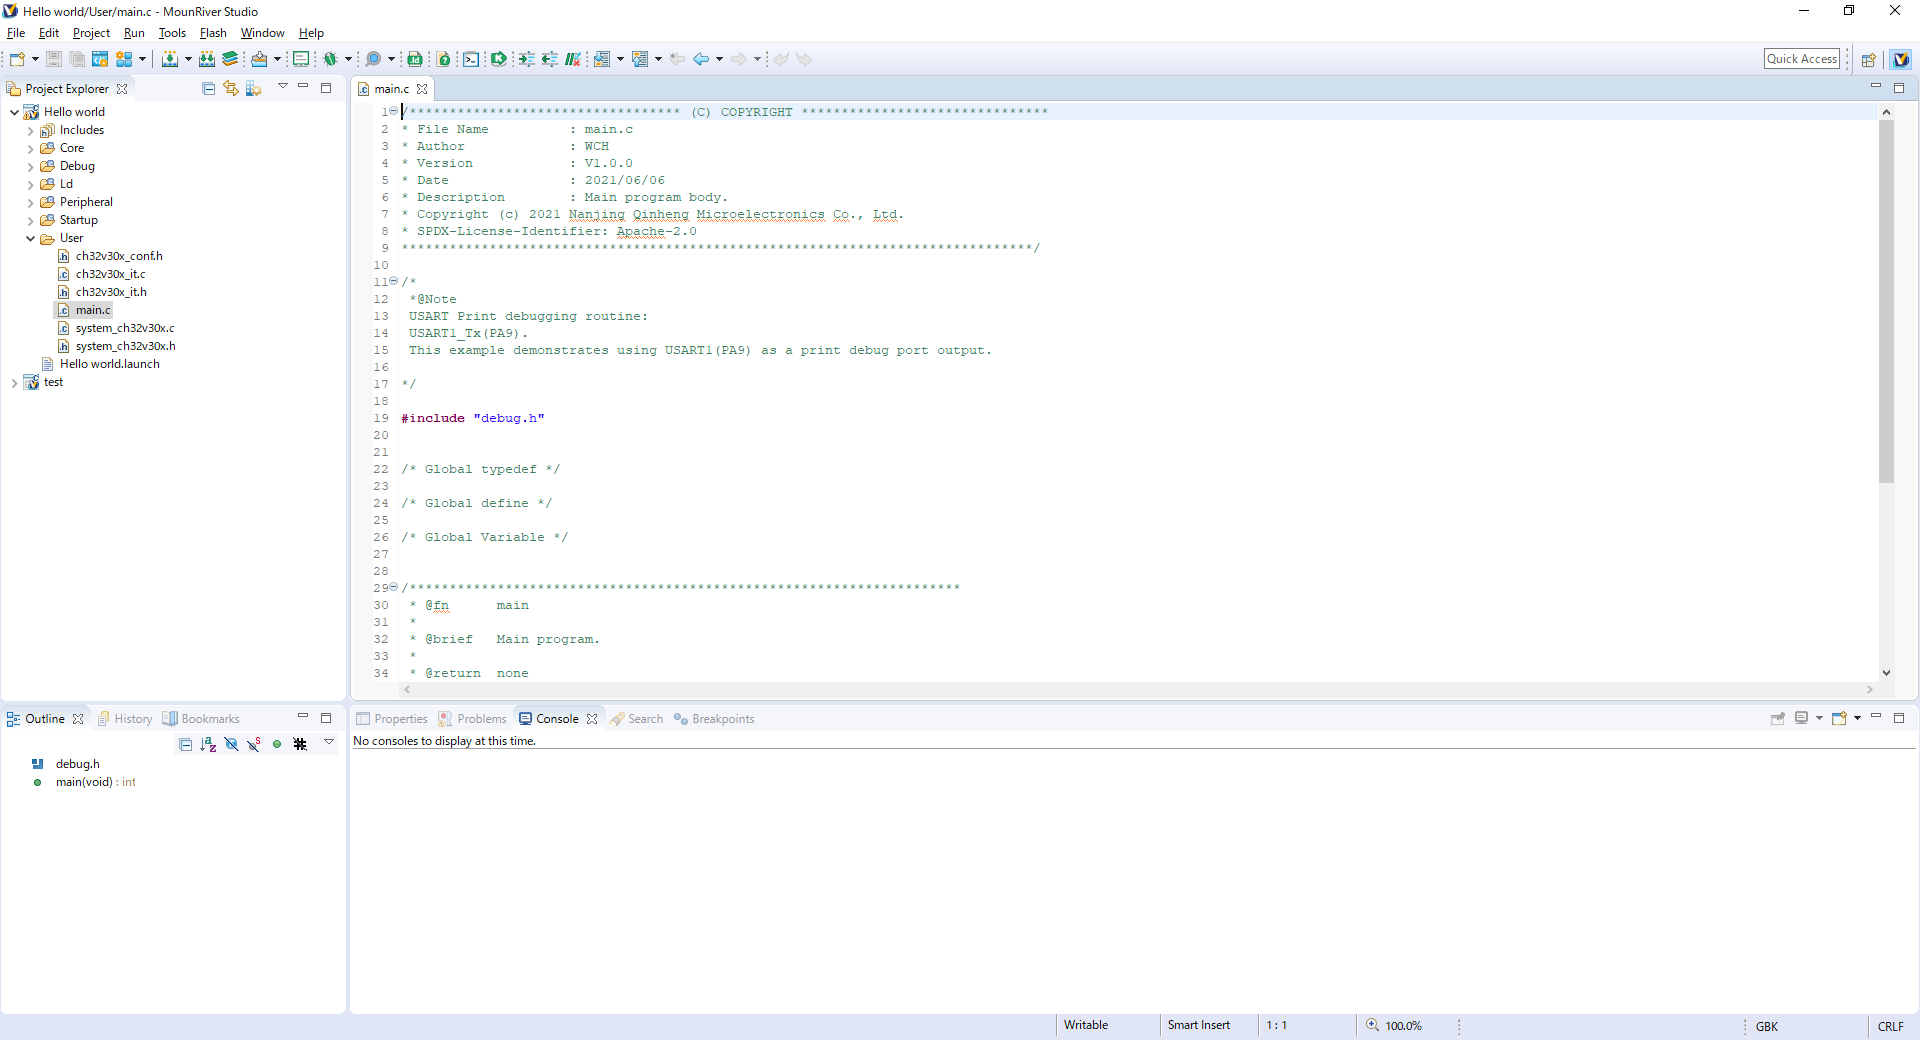Image resolution: width=1920 pixels, height=1040 pixels.
Task: Expand the Peripheral folder
Action: coord(30,203)
